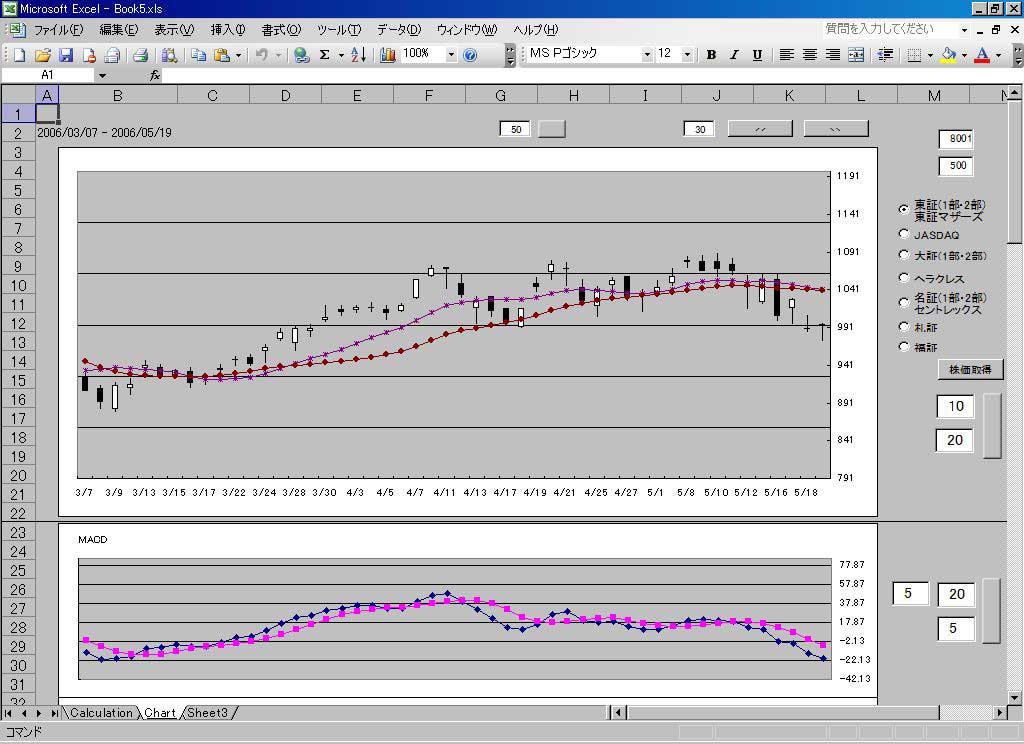
Task: Launch the Chart Wizard icon
Action: 388,55
